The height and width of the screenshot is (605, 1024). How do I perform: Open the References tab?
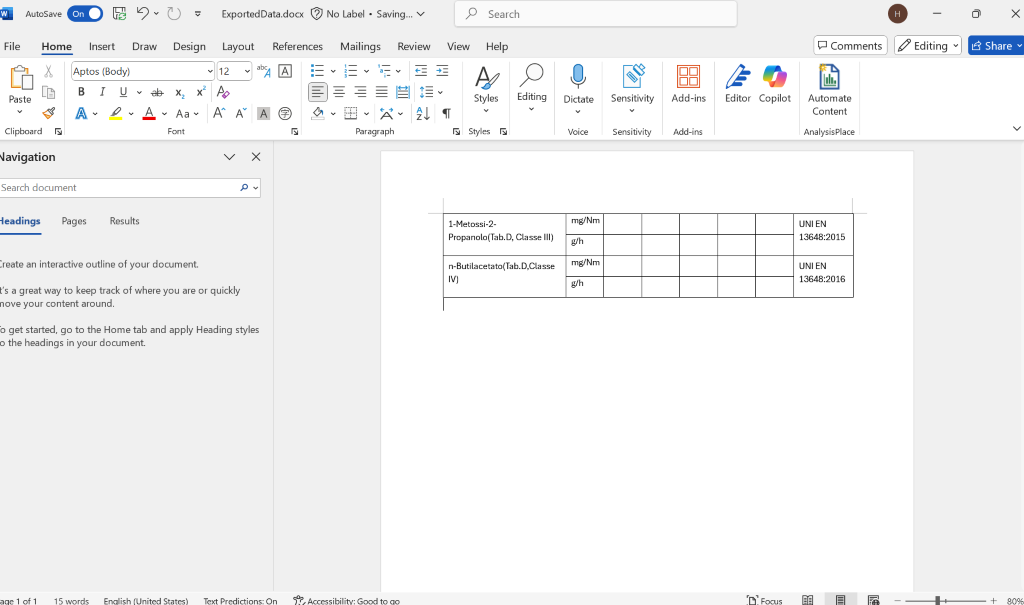(x=297, y=46)
